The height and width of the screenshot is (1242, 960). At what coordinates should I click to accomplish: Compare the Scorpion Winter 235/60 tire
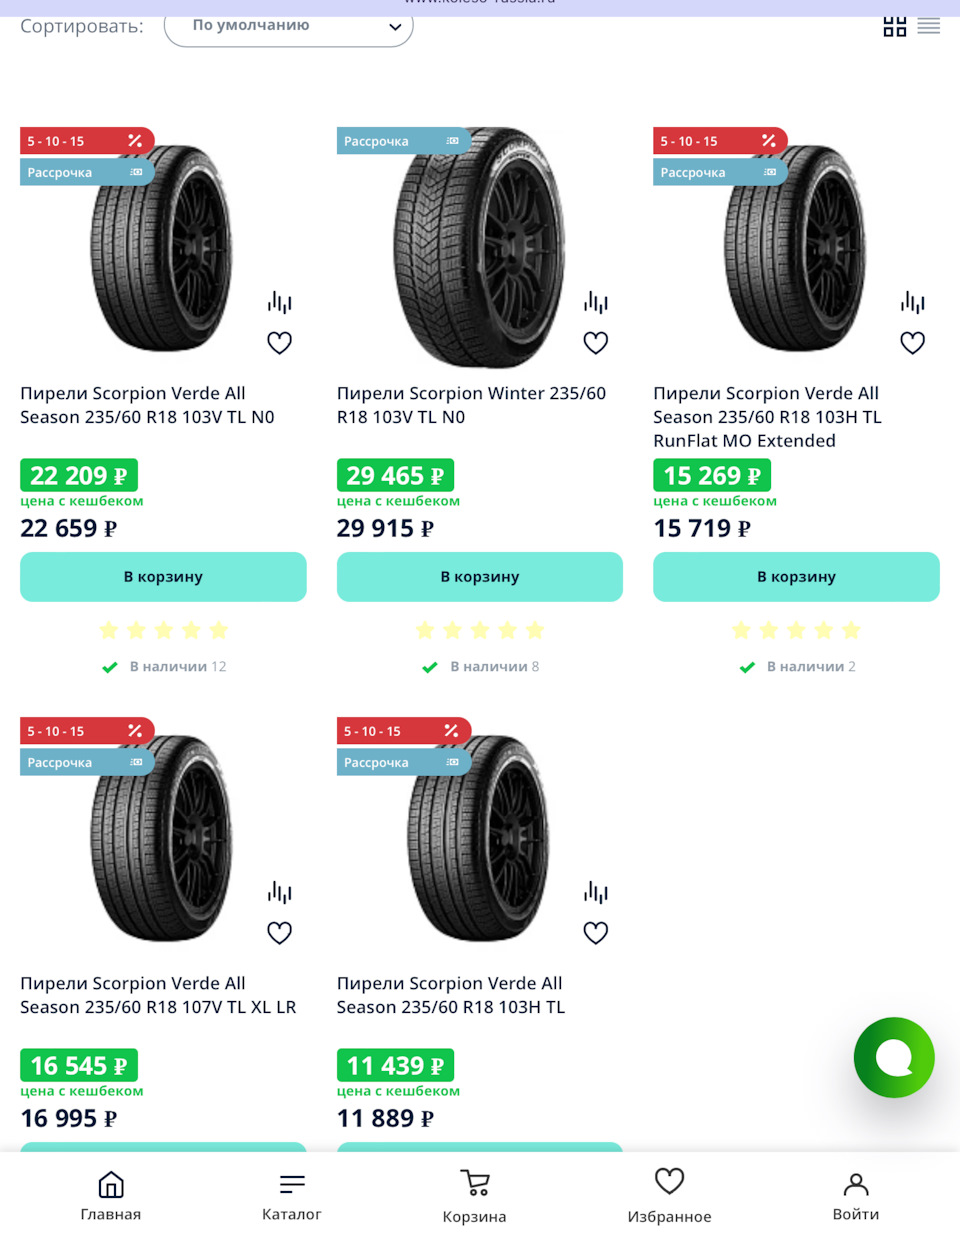point(596,301)
